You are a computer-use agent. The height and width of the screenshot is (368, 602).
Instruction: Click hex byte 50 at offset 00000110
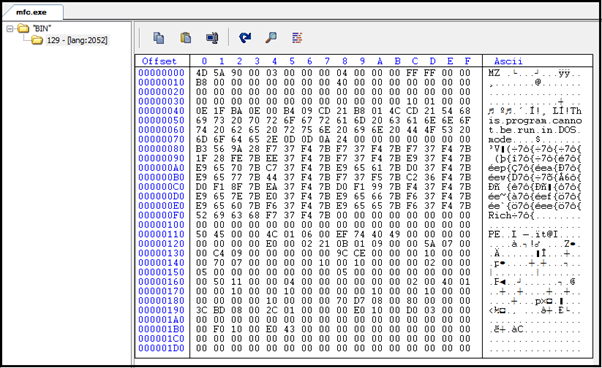(202, 234)
